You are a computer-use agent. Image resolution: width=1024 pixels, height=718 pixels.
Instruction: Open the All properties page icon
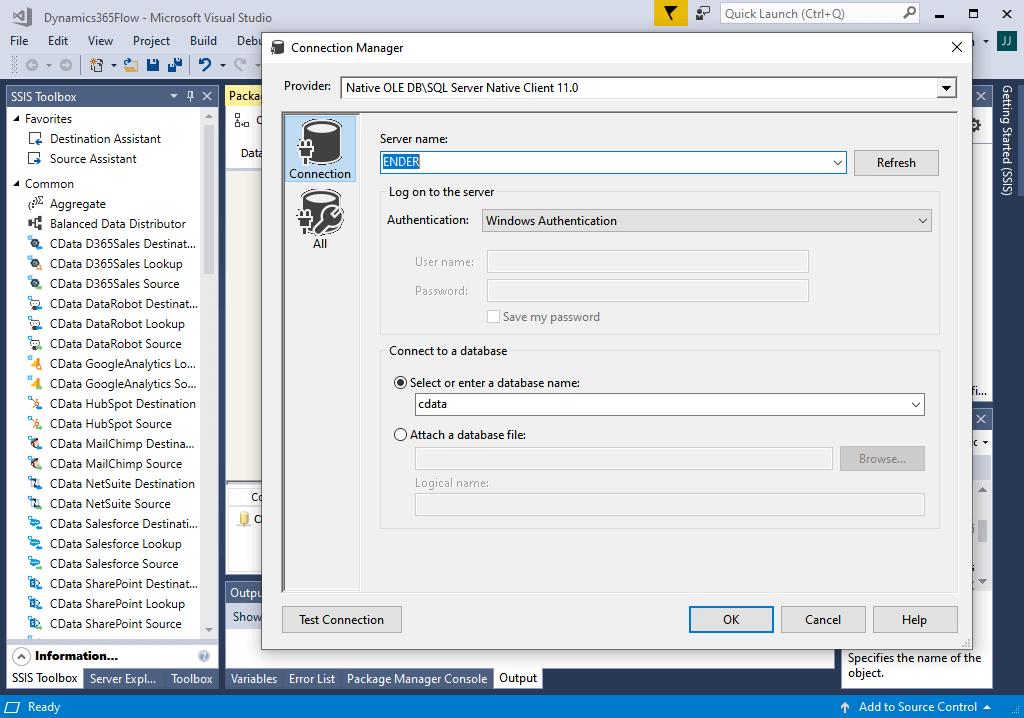320,220
